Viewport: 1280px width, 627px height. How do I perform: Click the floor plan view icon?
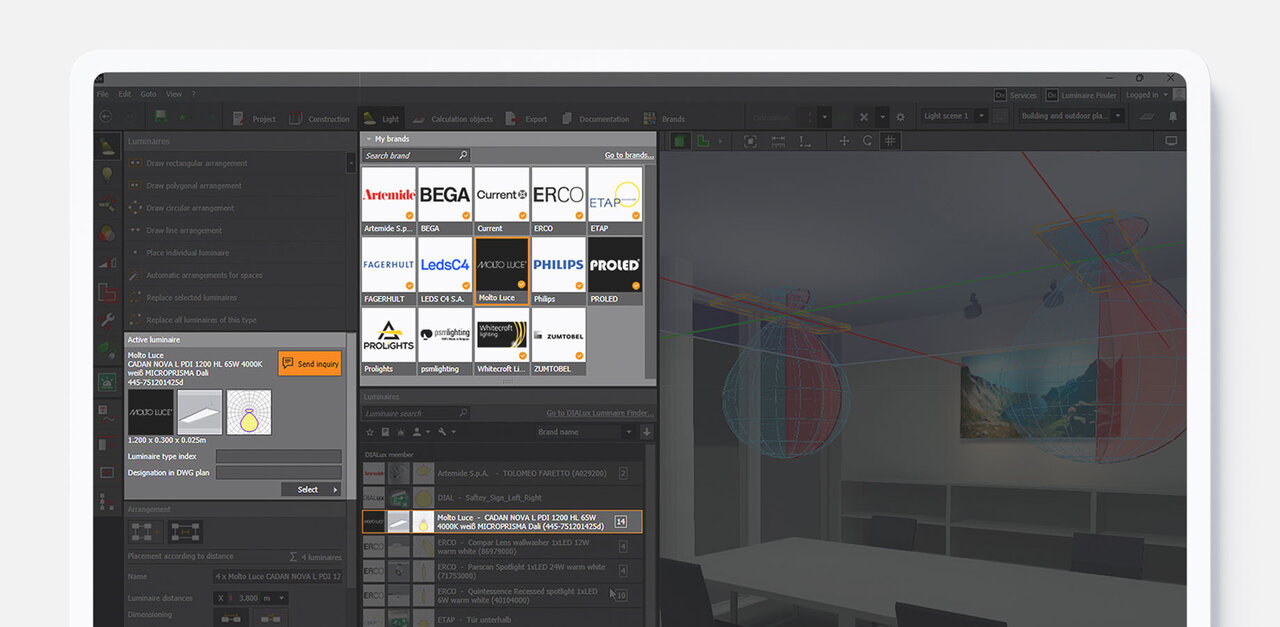(x=704, y=141)
